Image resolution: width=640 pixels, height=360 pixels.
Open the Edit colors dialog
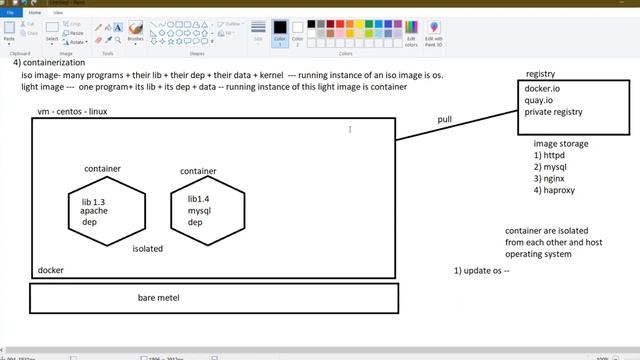[411, 33]
